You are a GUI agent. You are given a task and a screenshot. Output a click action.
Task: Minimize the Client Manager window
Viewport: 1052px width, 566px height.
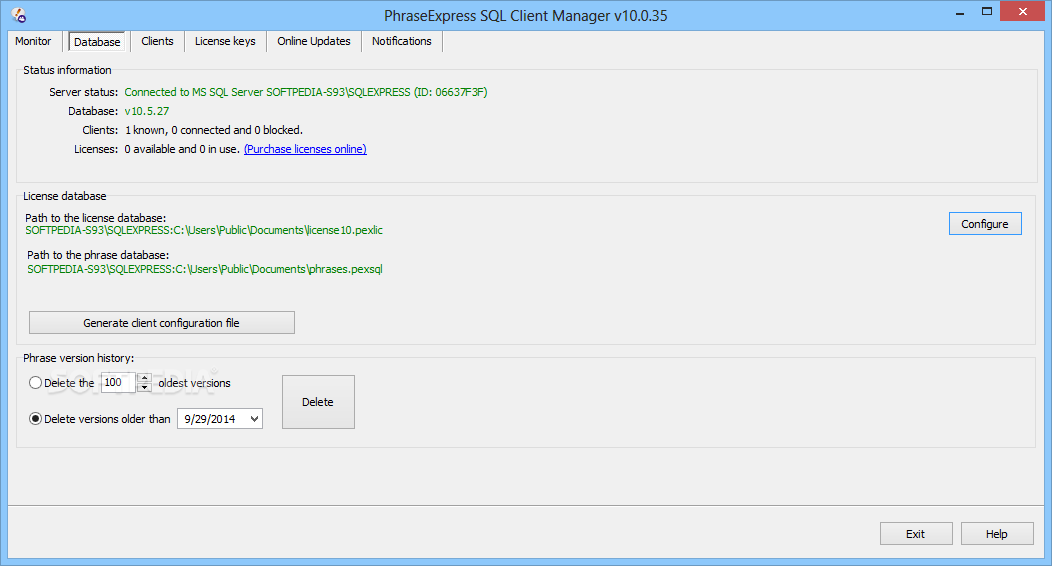point(960,12)
